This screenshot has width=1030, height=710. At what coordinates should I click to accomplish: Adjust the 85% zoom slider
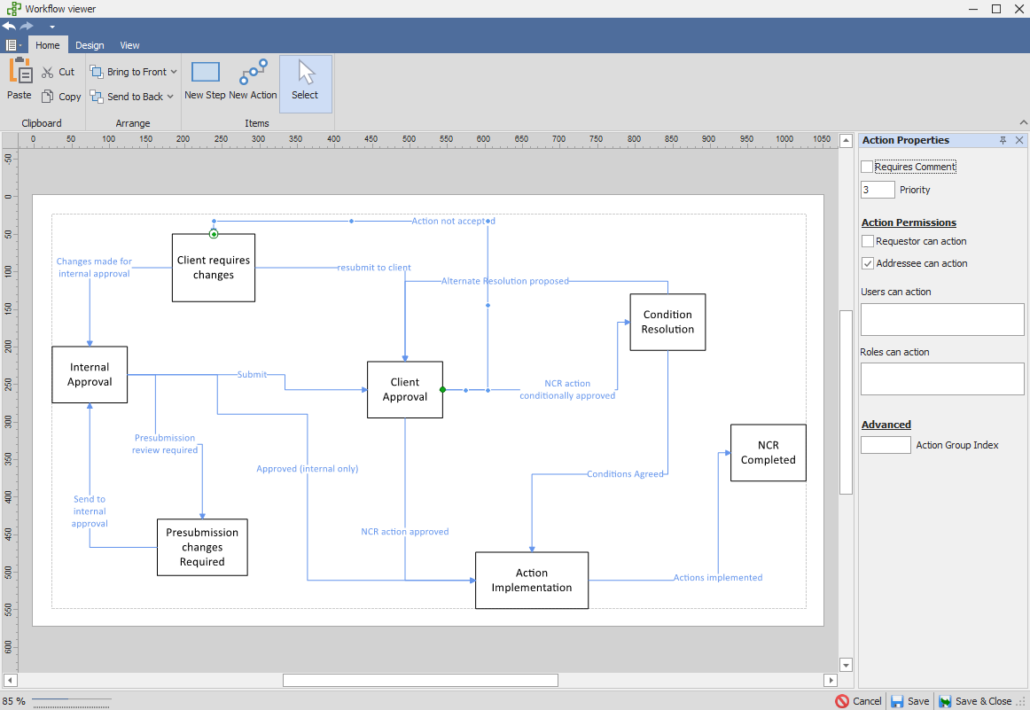click(x=70, y=701)
